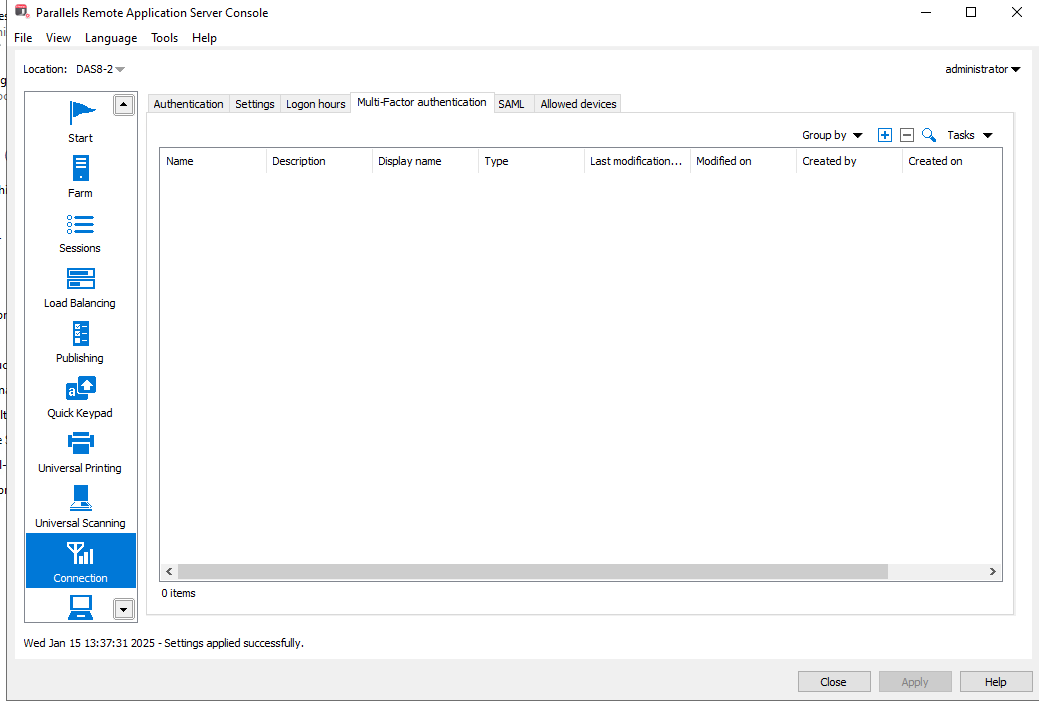Go to the Sessions category
1039x703 pixels.
[x=80, y=231]
